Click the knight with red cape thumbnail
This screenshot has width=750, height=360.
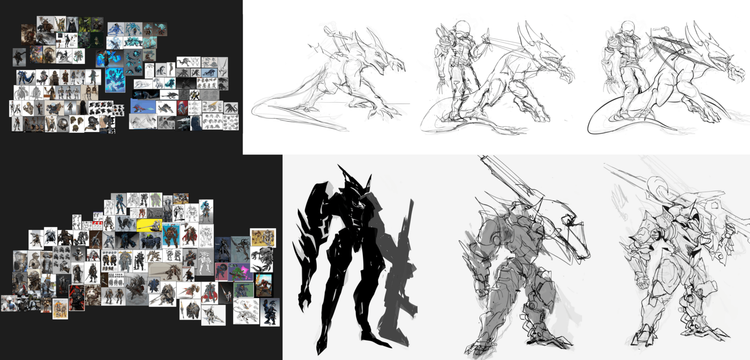click(189, 235)
